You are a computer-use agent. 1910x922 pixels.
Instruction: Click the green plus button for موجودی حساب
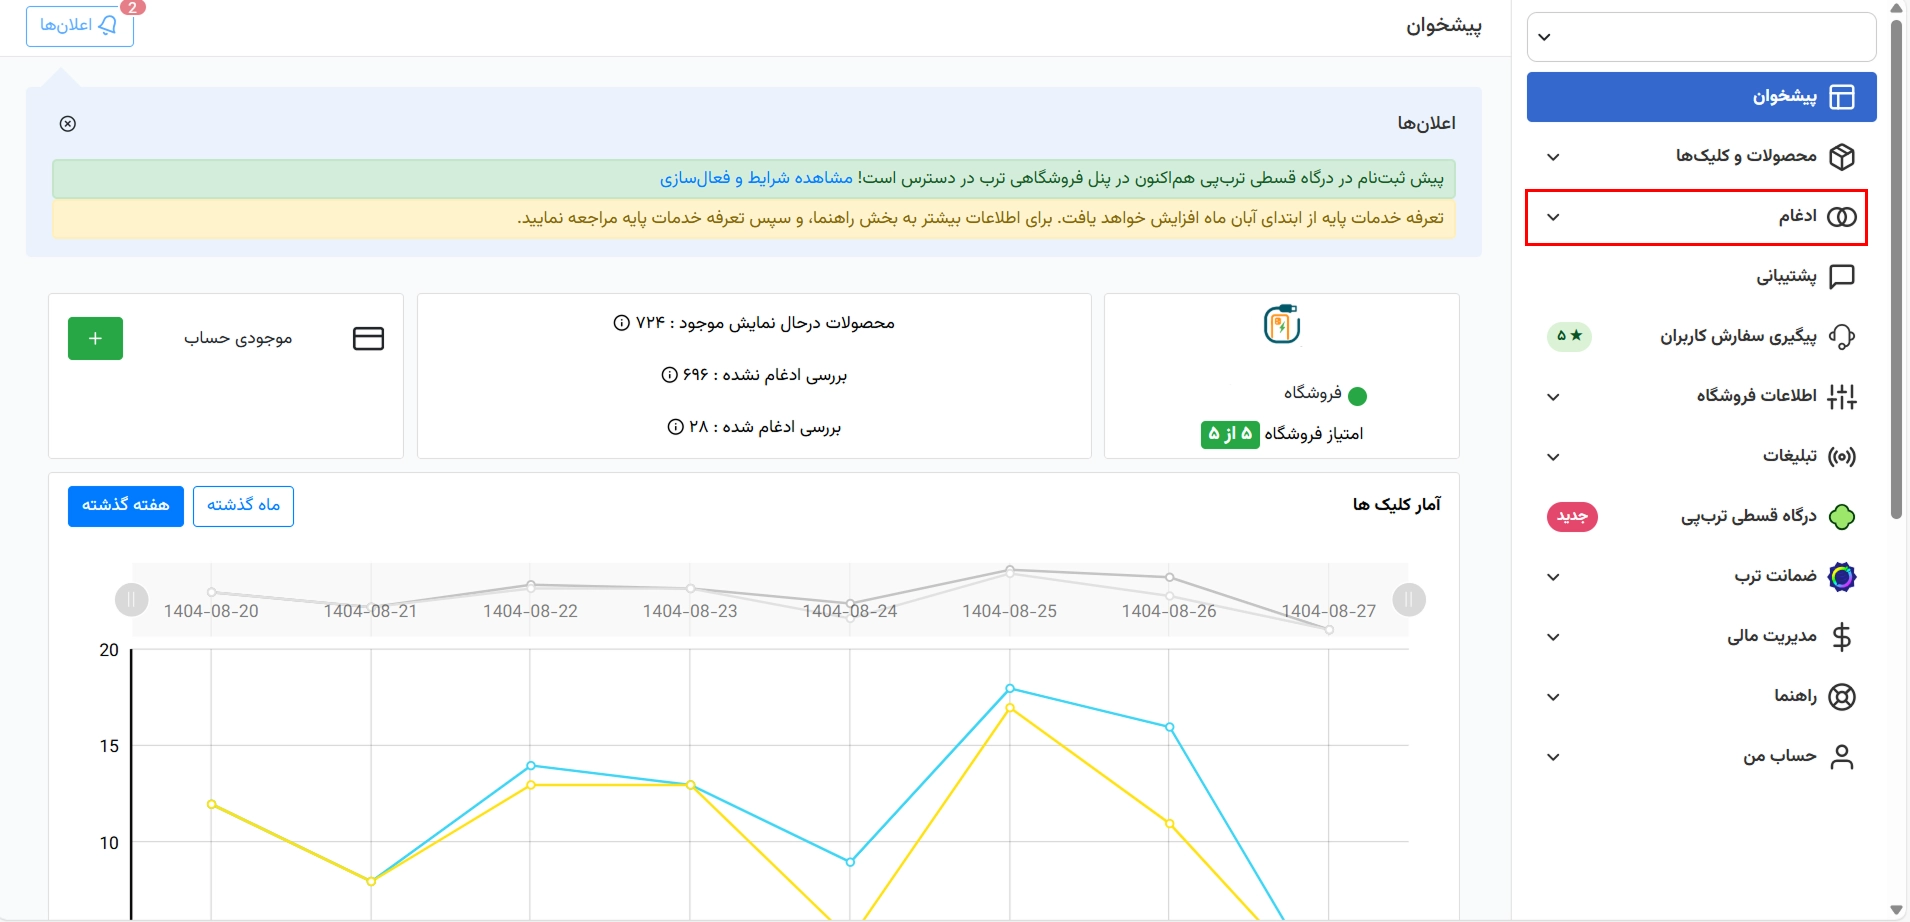pos(95,338)
